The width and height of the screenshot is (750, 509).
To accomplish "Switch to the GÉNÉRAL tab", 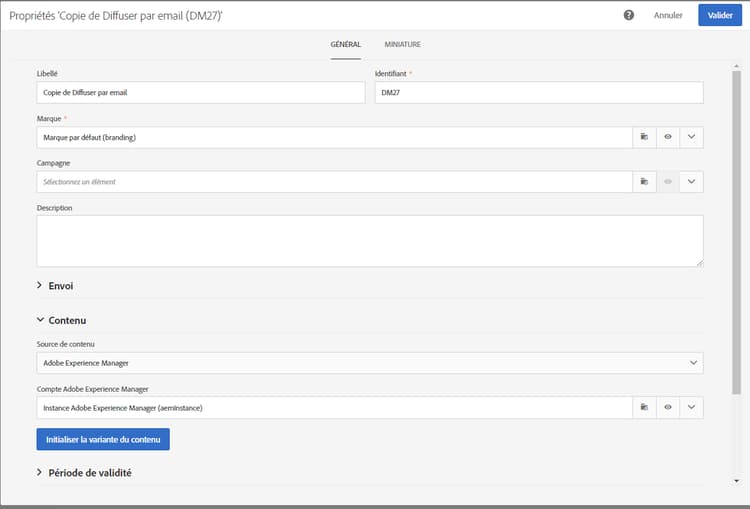I will point(345,44).
